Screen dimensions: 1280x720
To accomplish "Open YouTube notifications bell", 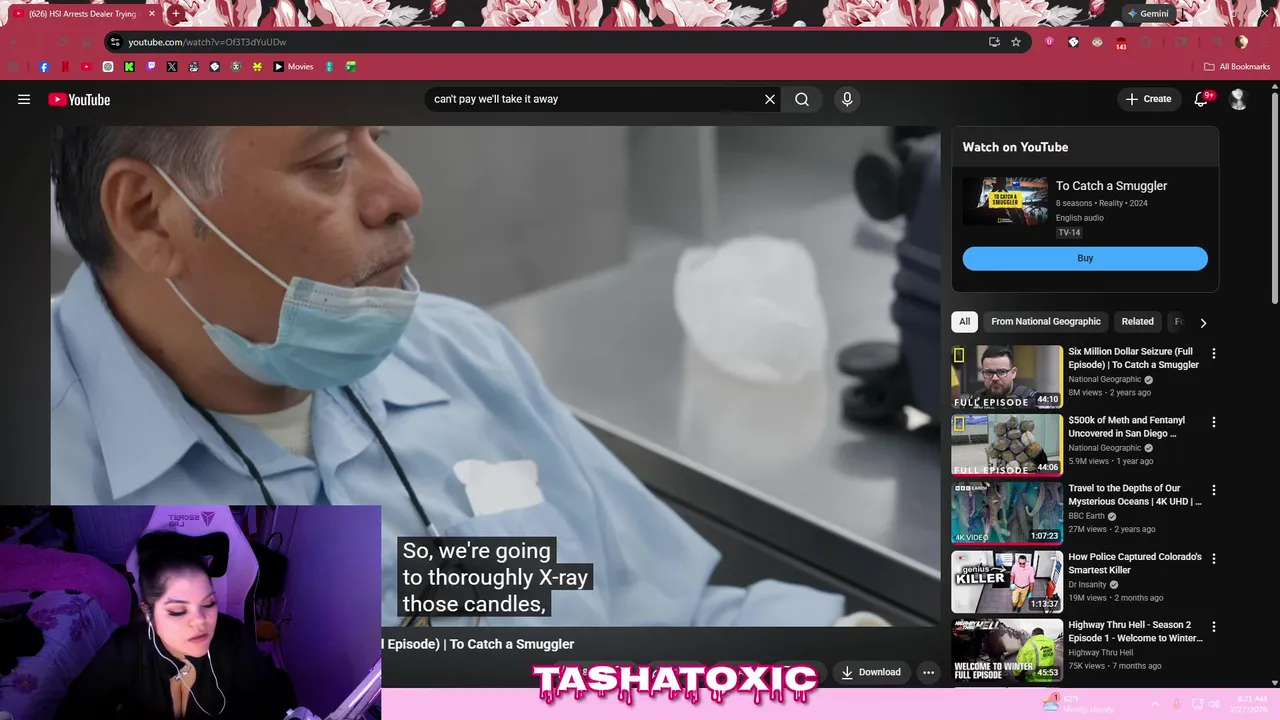I will pyautogui.click(x=1202, y=99).
